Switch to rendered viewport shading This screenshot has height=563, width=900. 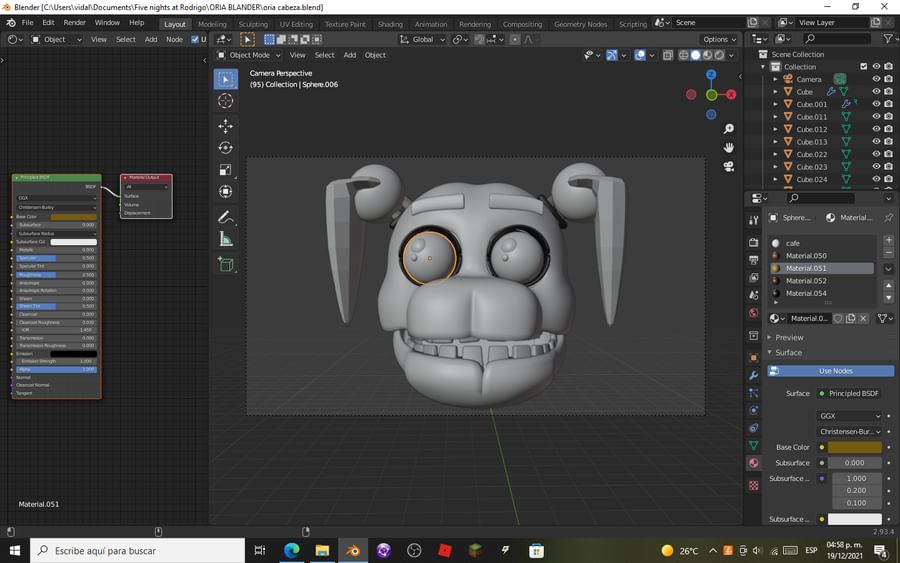719,55
